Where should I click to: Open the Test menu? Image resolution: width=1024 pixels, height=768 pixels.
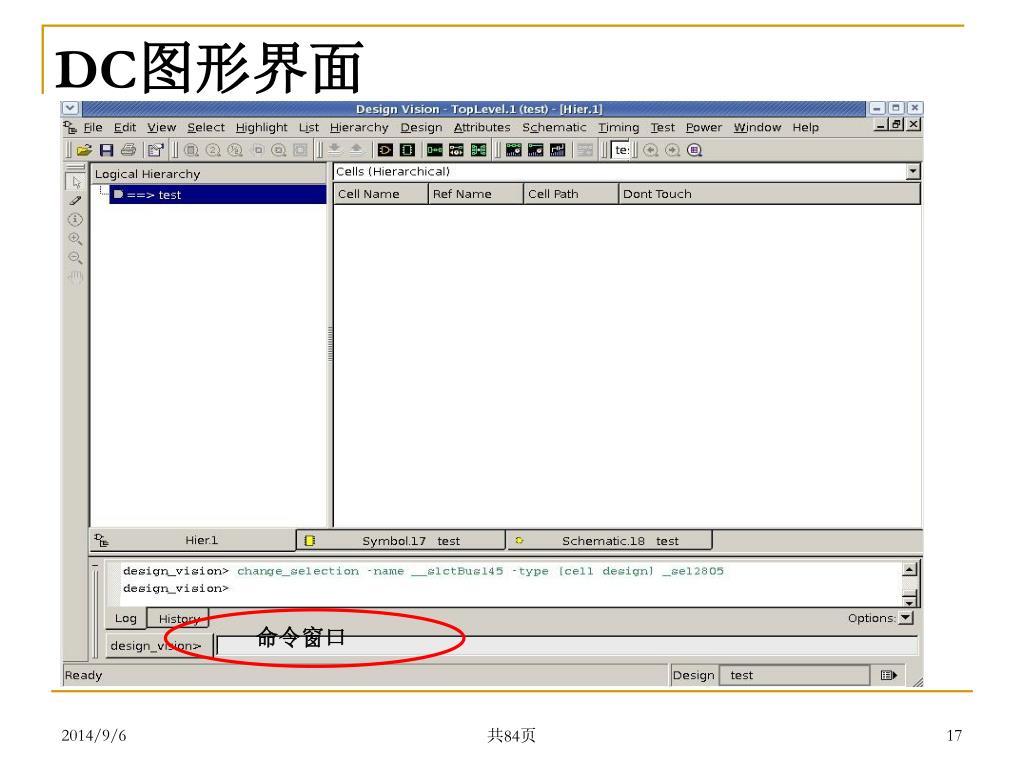coord(662,127)
